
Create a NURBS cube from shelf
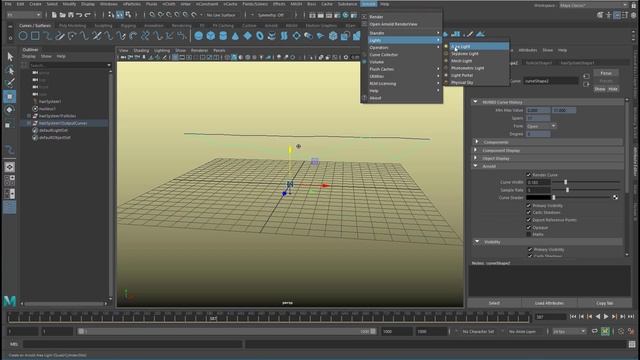pos(211,36)
